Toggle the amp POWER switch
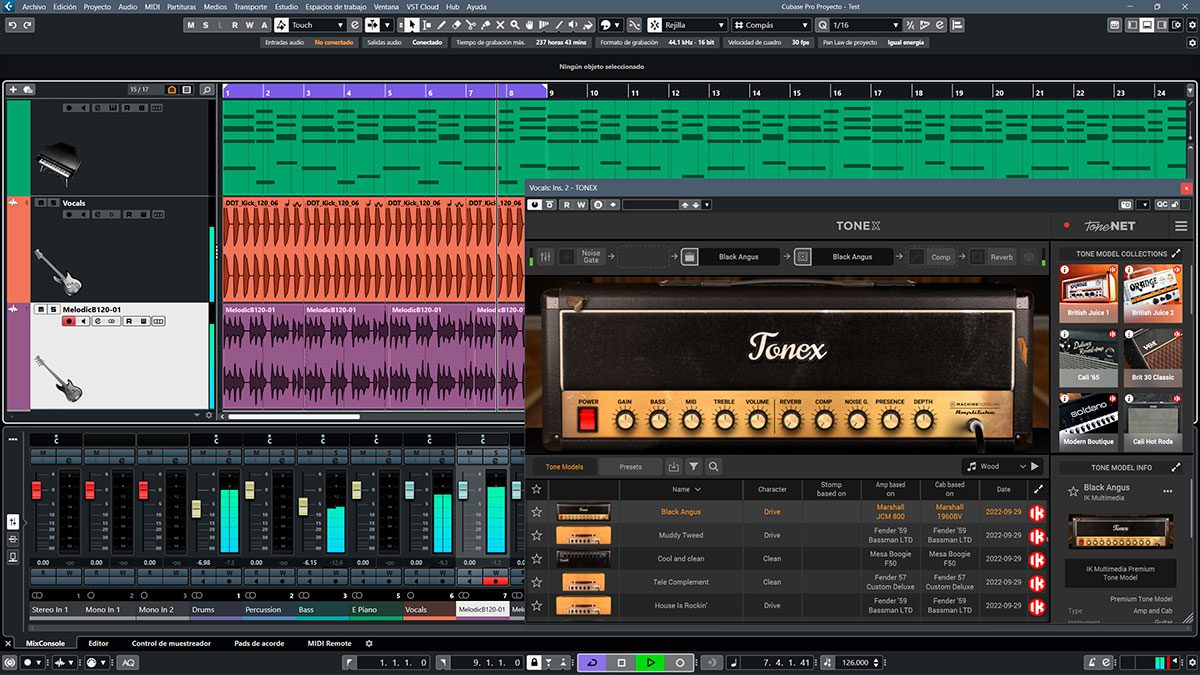The width and height of the screenshot is (1200, 675). pos(587,419)
